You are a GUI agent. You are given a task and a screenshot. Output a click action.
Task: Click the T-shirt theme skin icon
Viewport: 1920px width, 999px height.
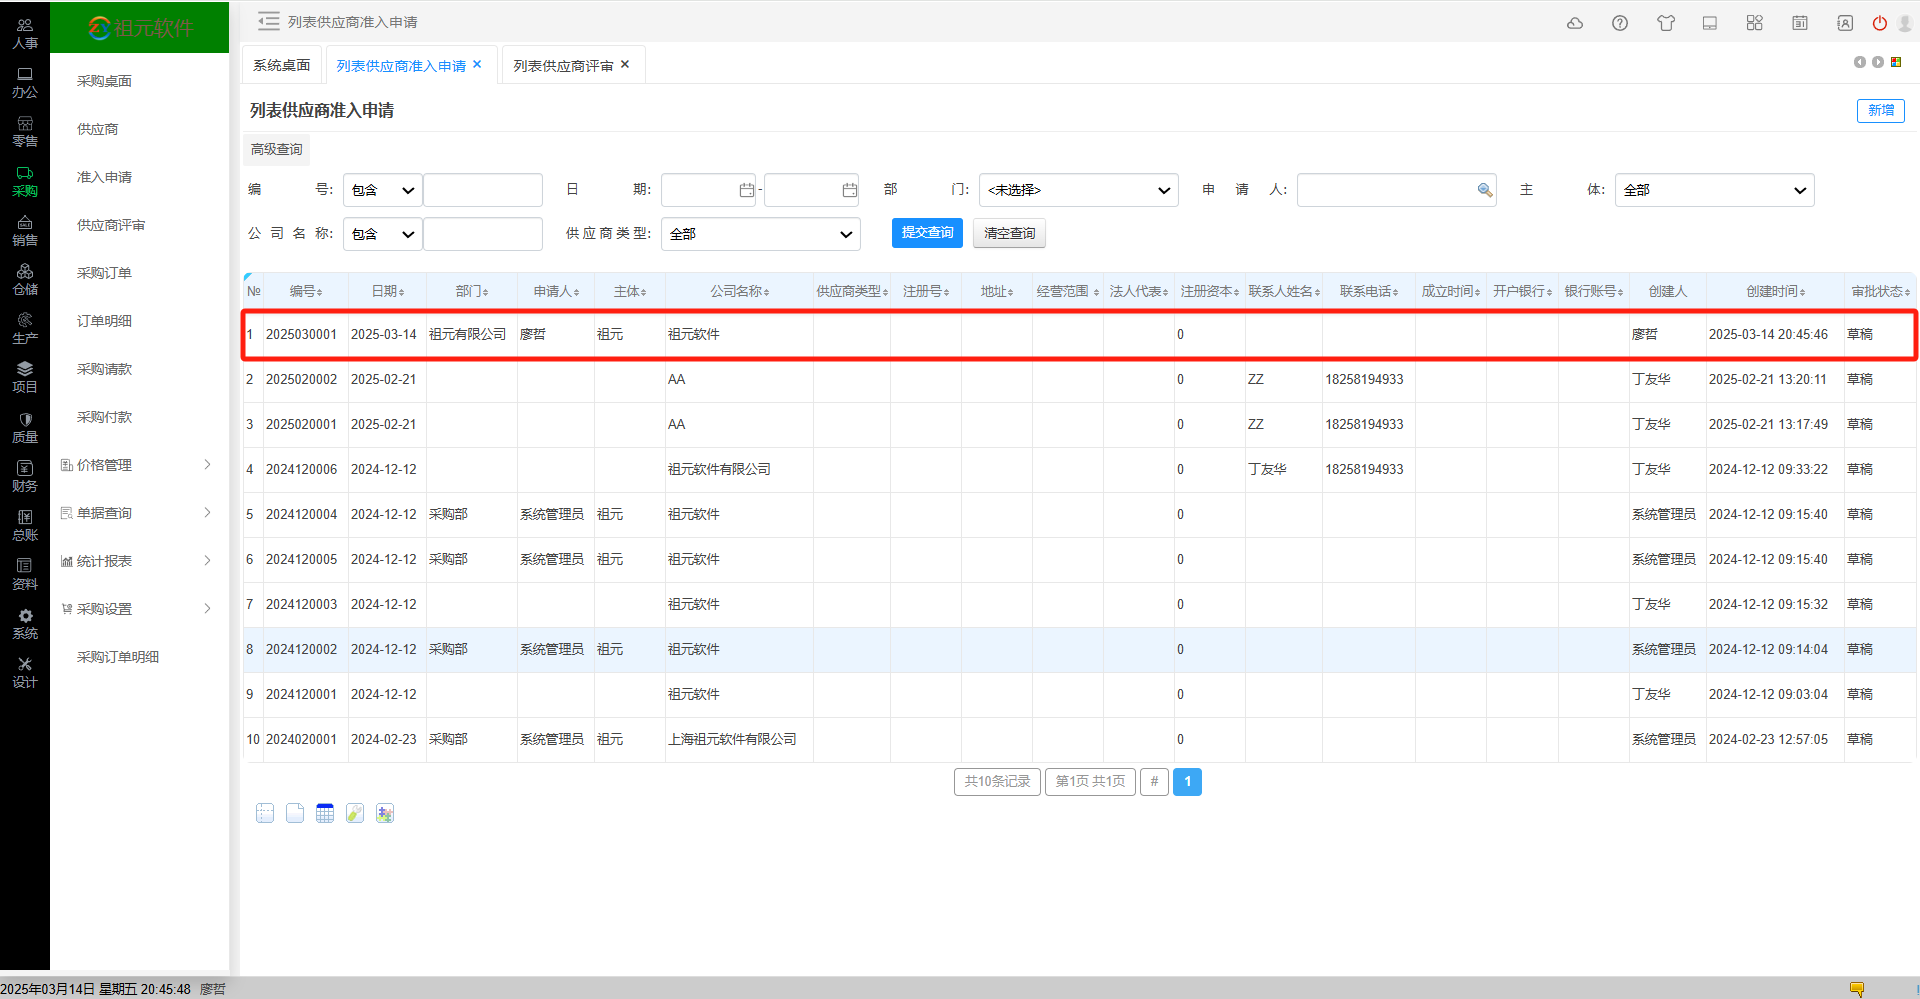coord(1666,23)
